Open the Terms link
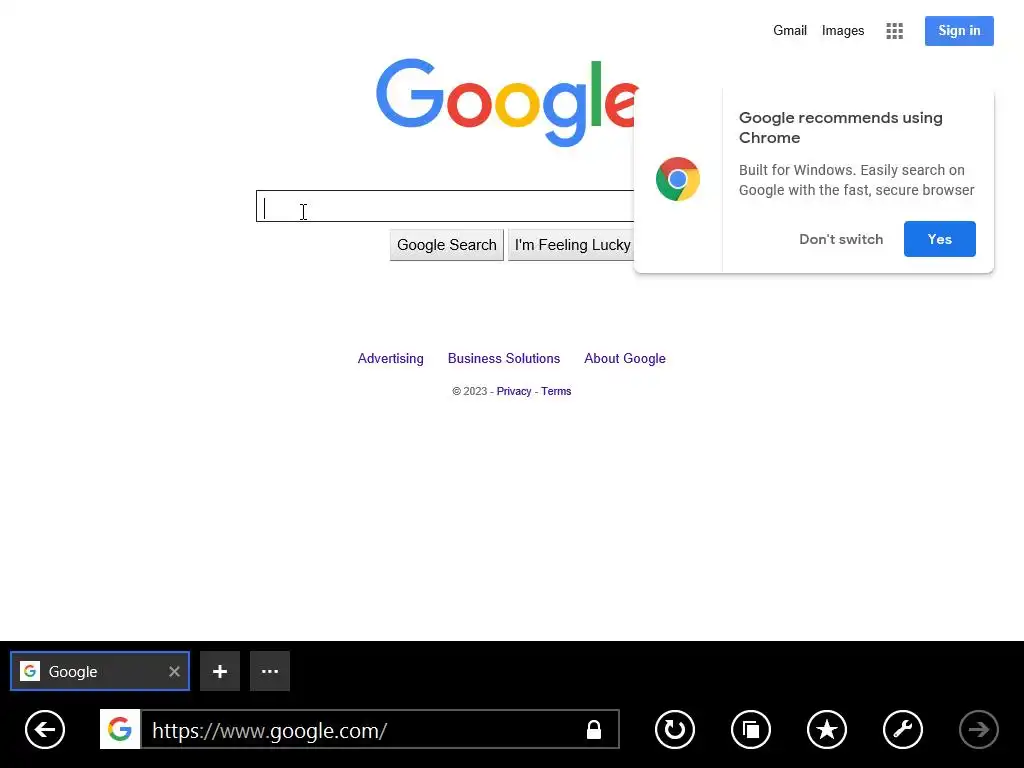 tap(556, 391)
